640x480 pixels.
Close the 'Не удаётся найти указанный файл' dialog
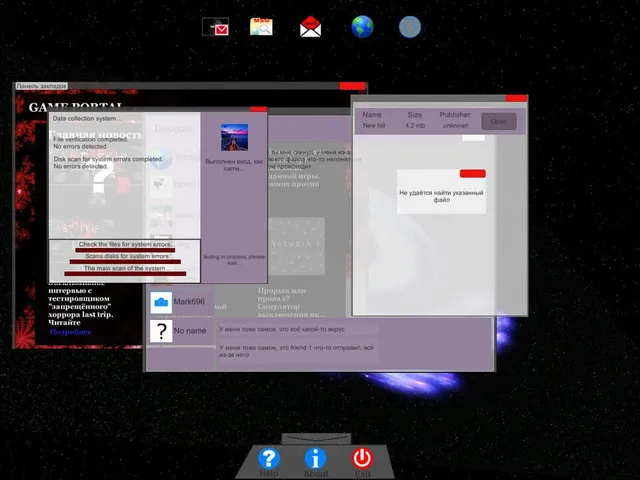[473, 173]
